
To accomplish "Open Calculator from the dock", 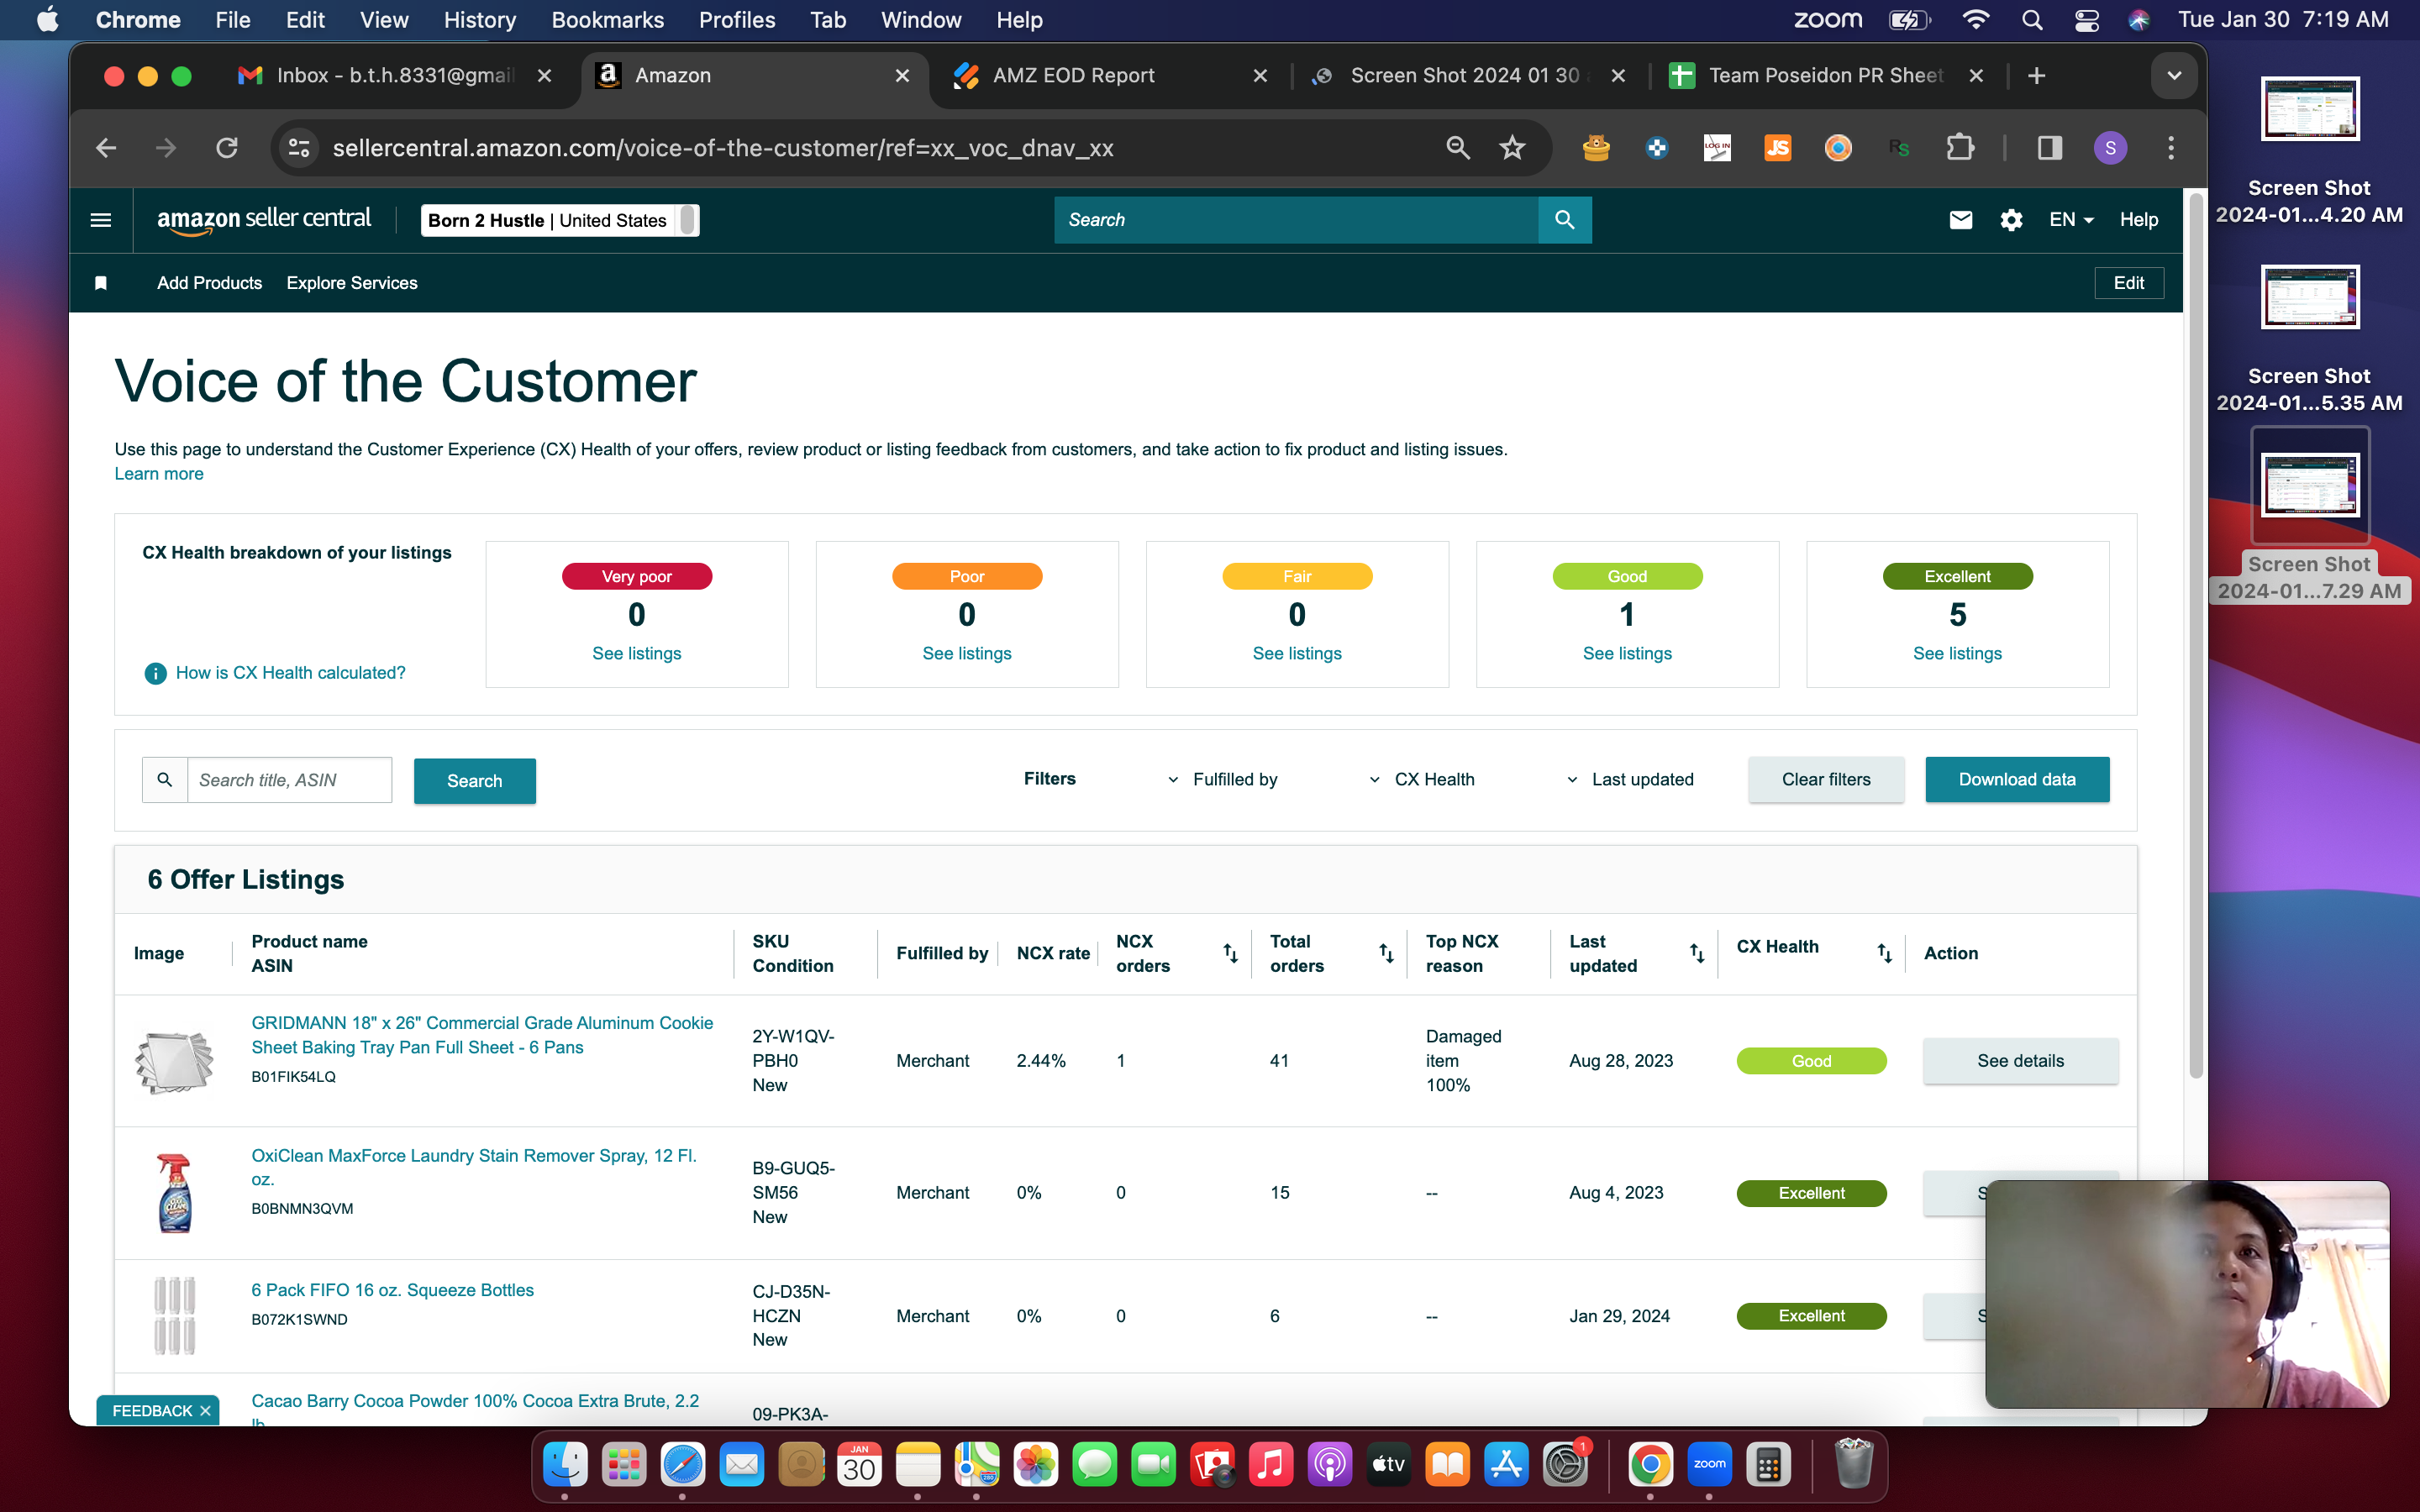I will [1768, 1466].
